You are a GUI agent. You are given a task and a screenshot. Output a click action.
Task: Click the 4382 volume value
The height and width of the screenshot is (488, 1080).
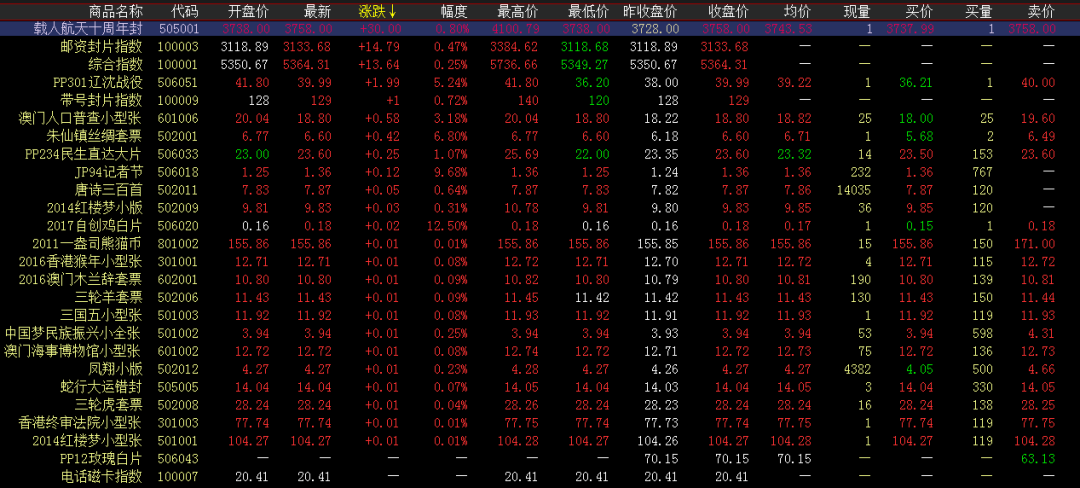click(x=857, y=369)
